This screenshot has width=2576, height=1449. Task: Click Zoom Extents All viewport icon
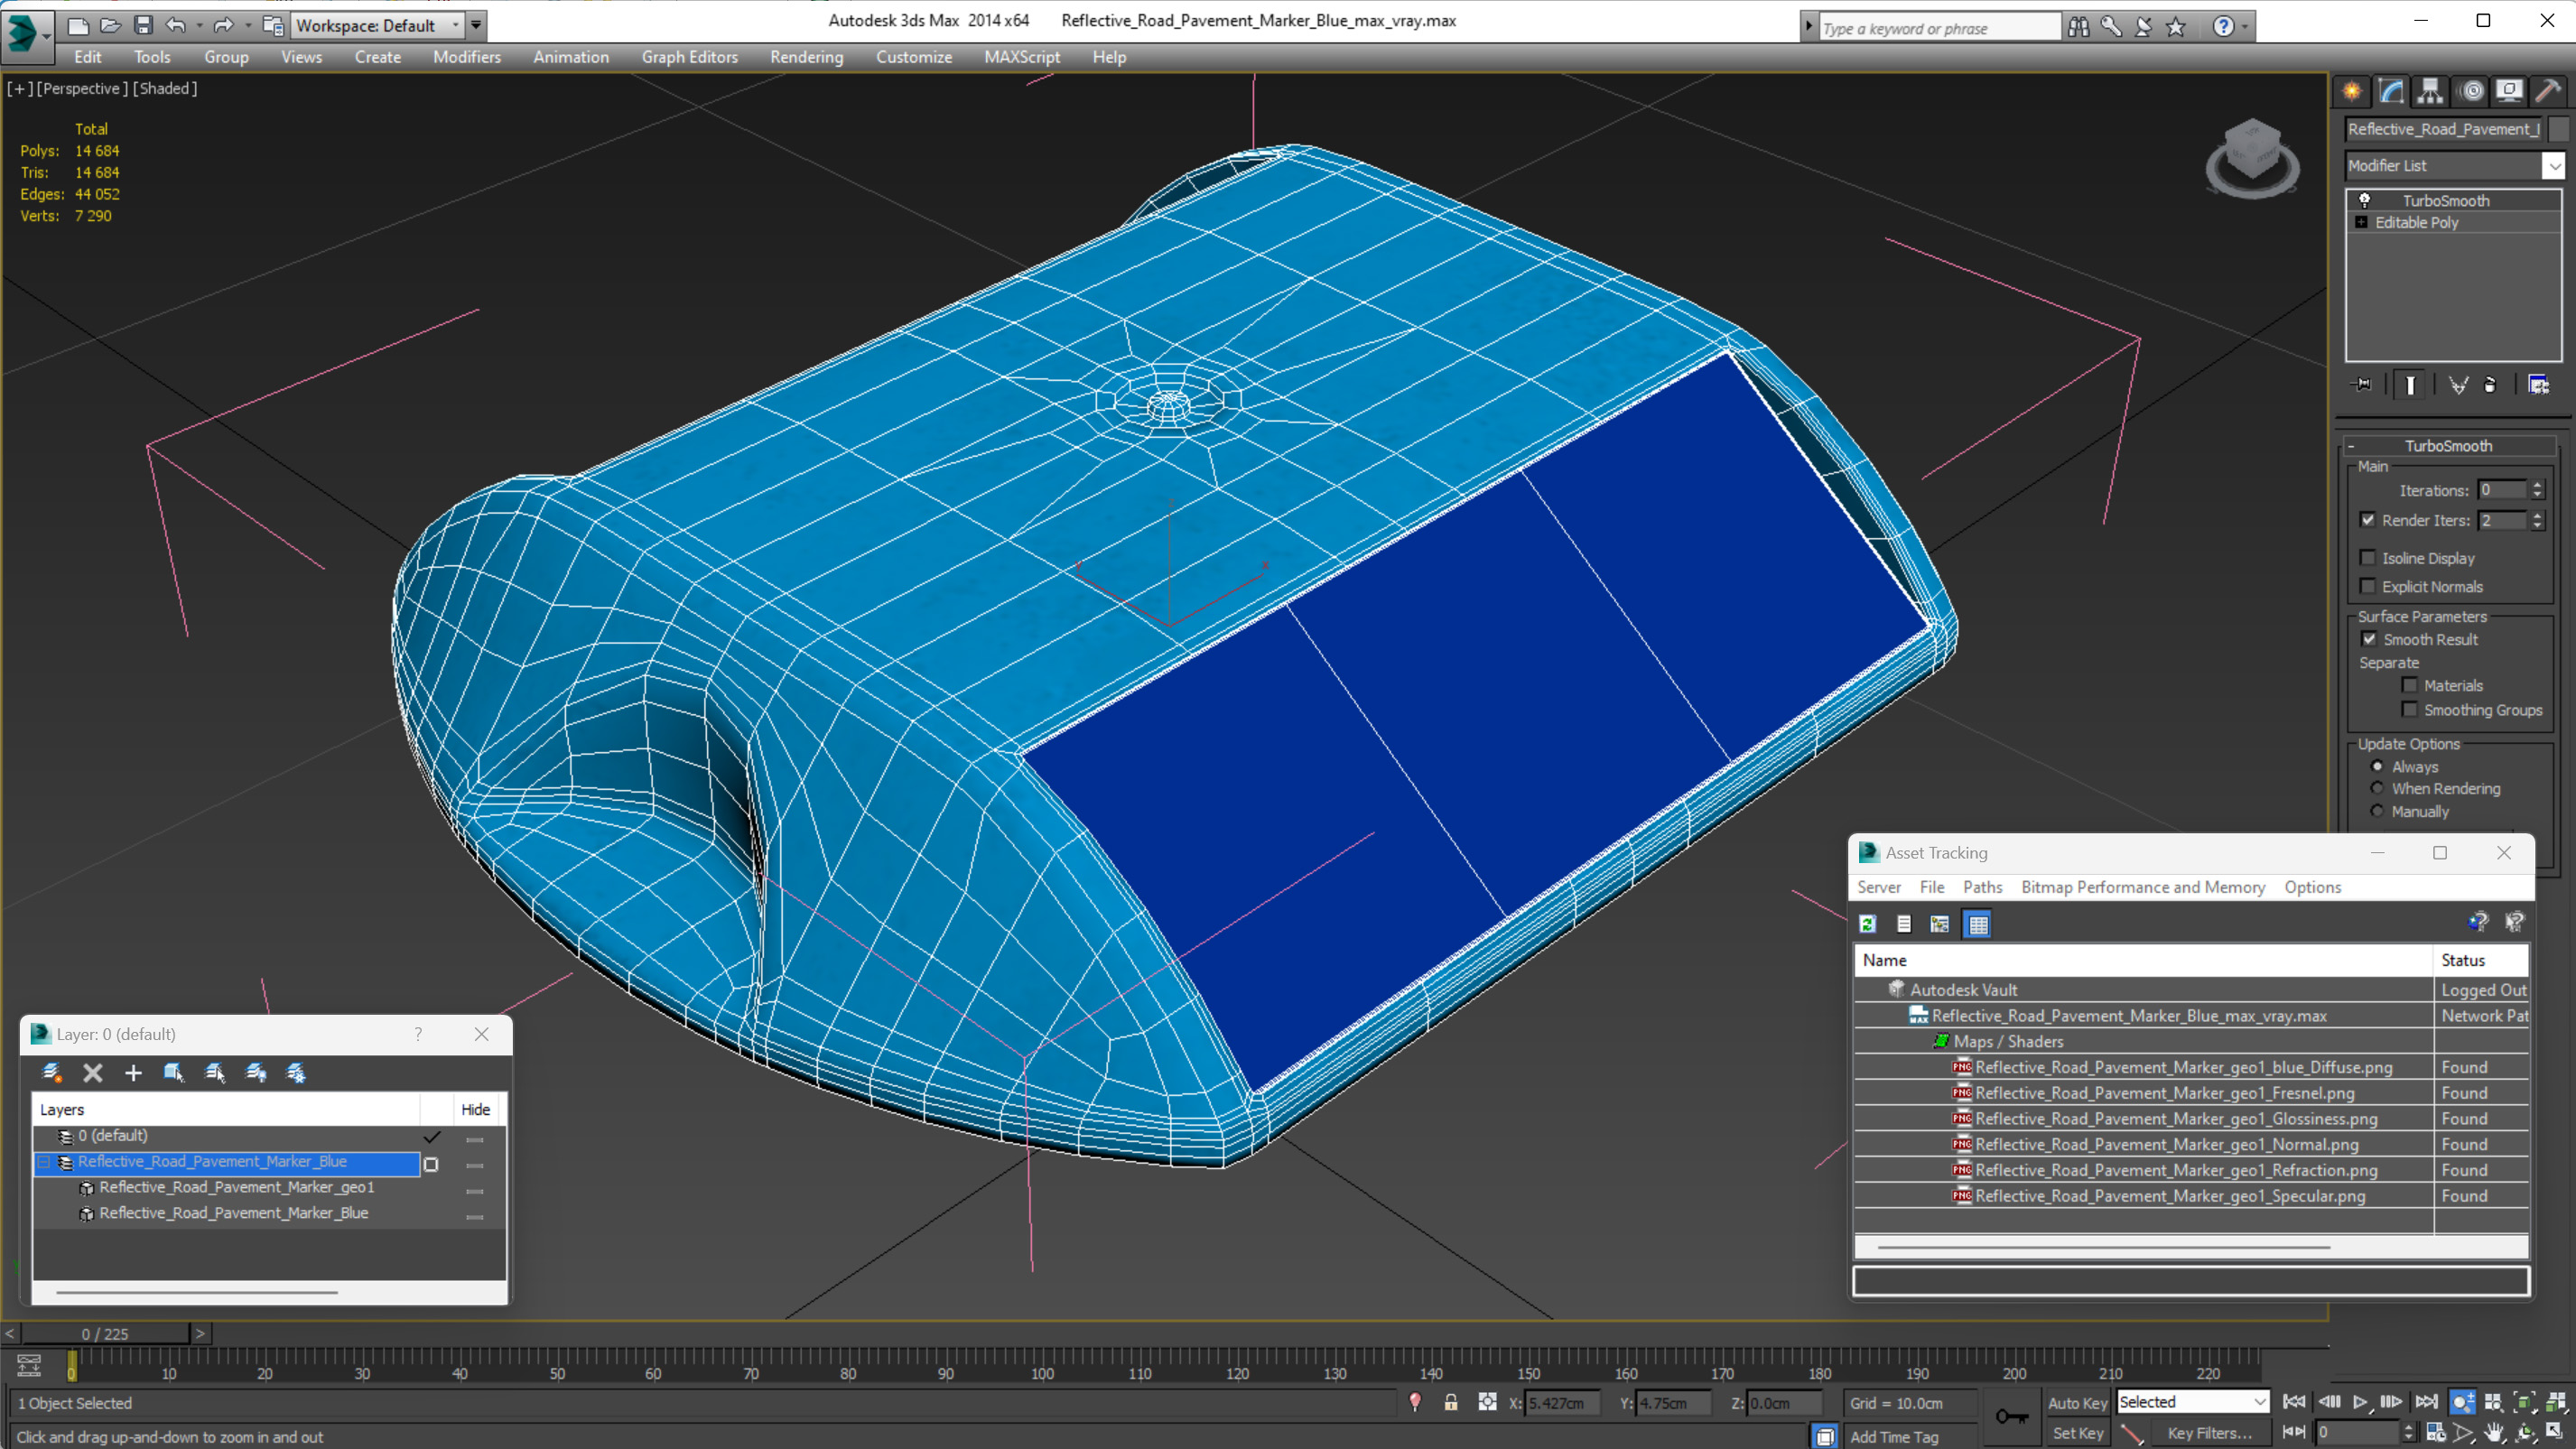(x=2555, y=1402)
